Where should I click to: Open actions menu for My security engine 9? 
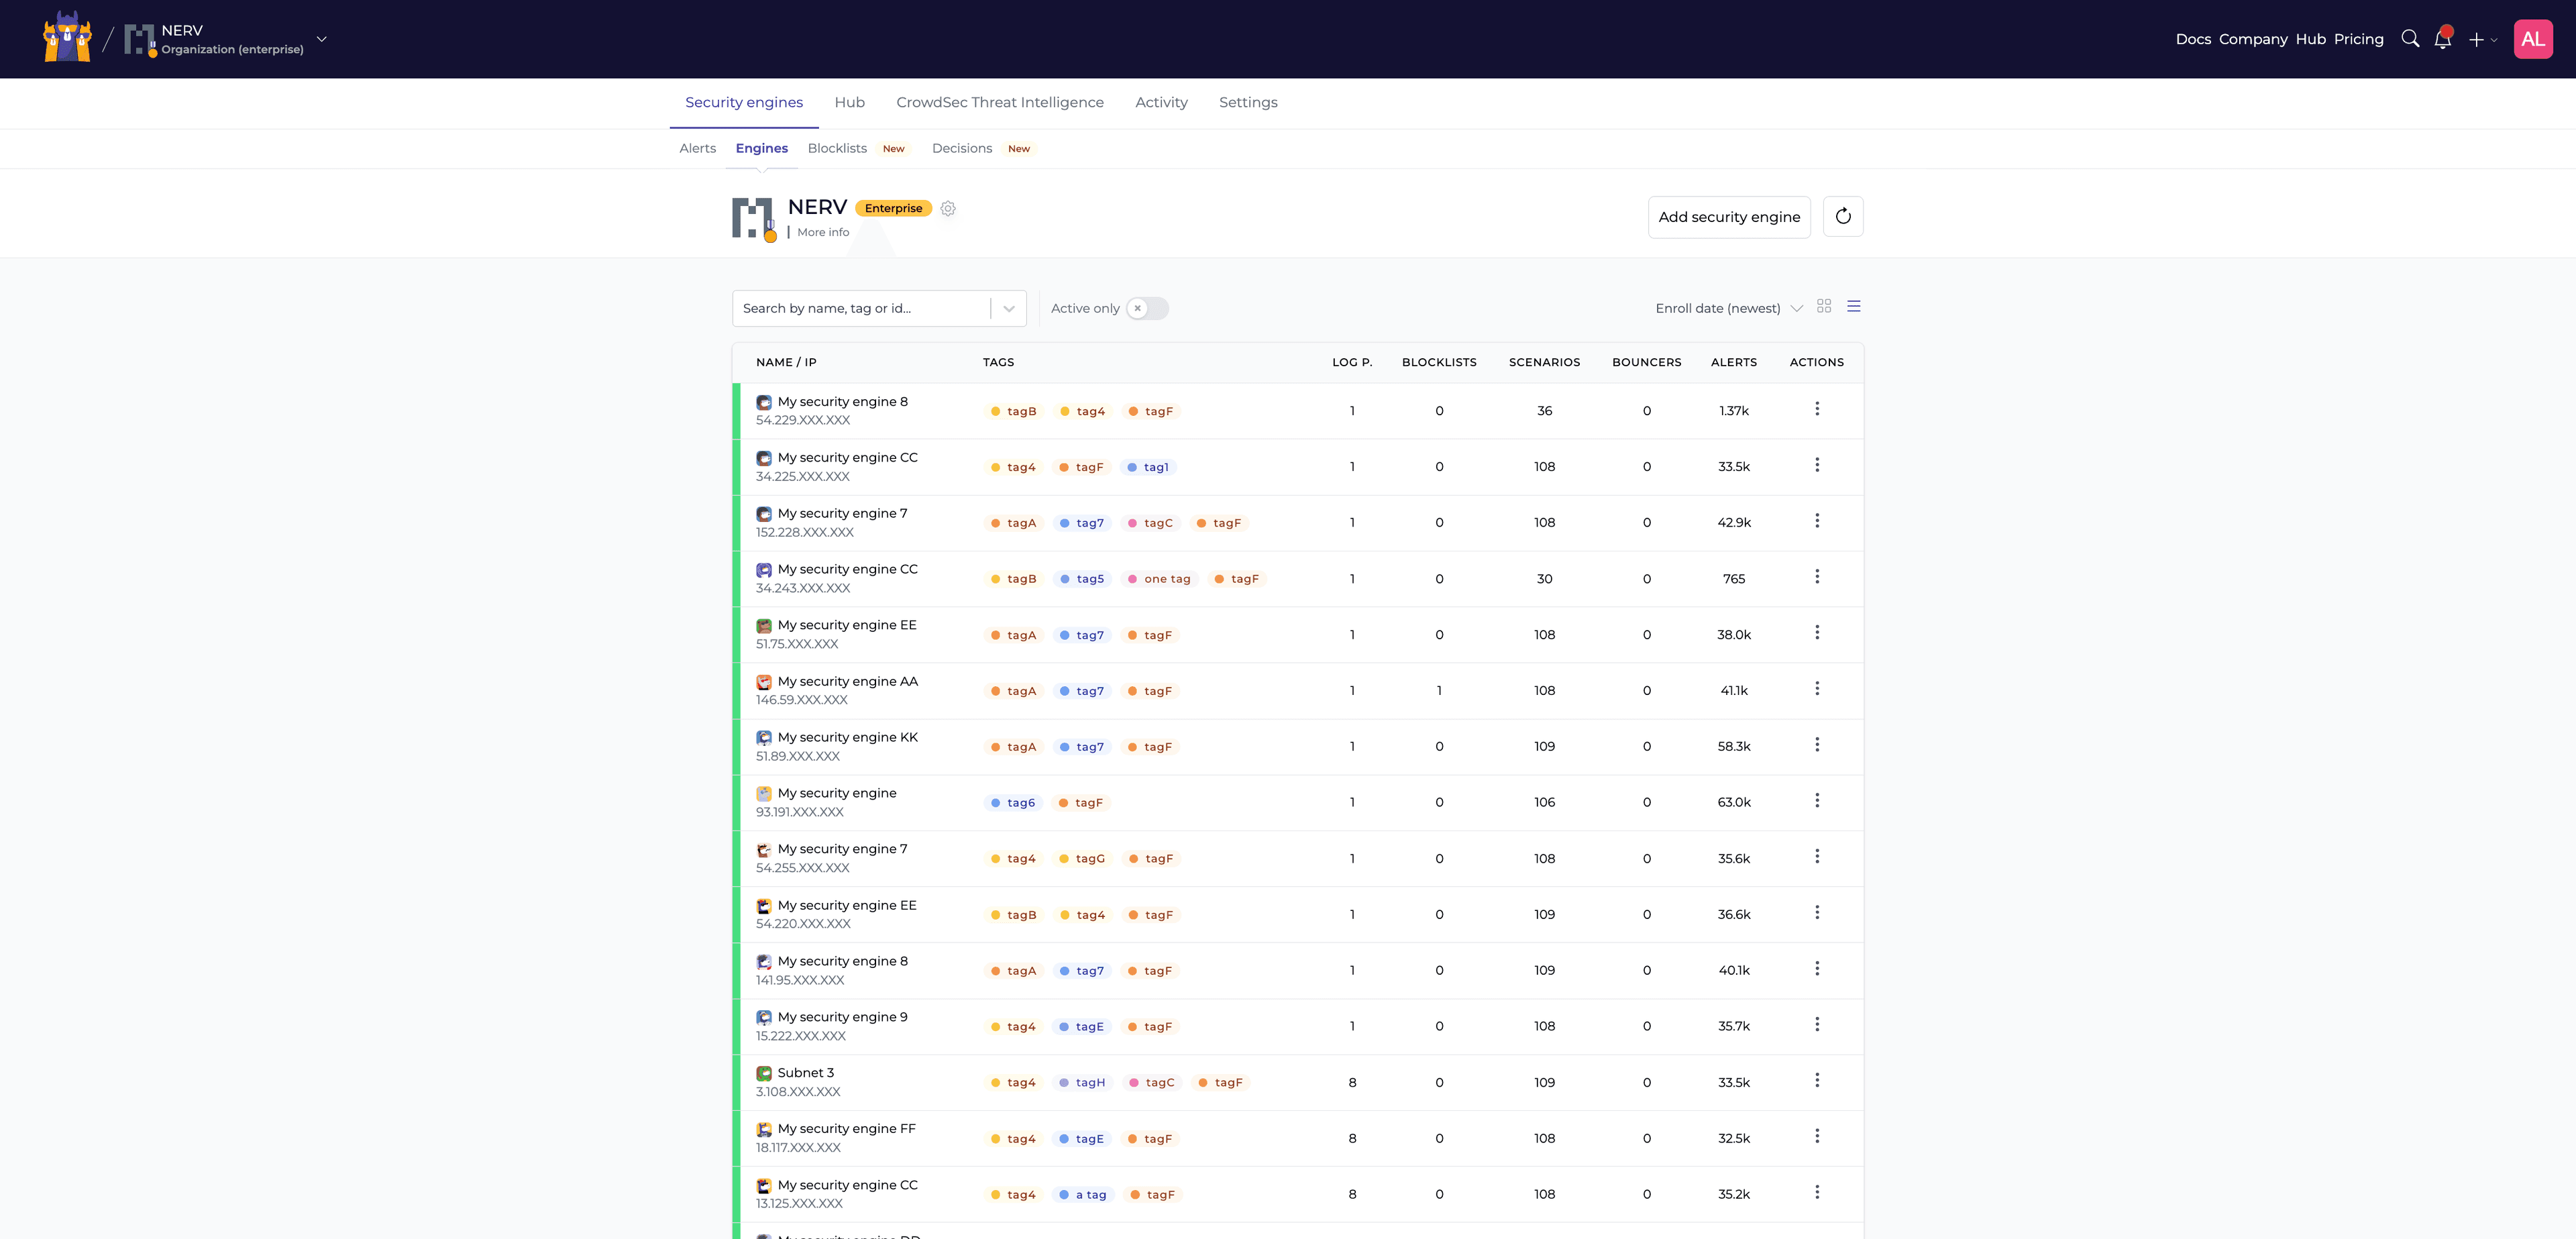(x=1817, y=1024)
